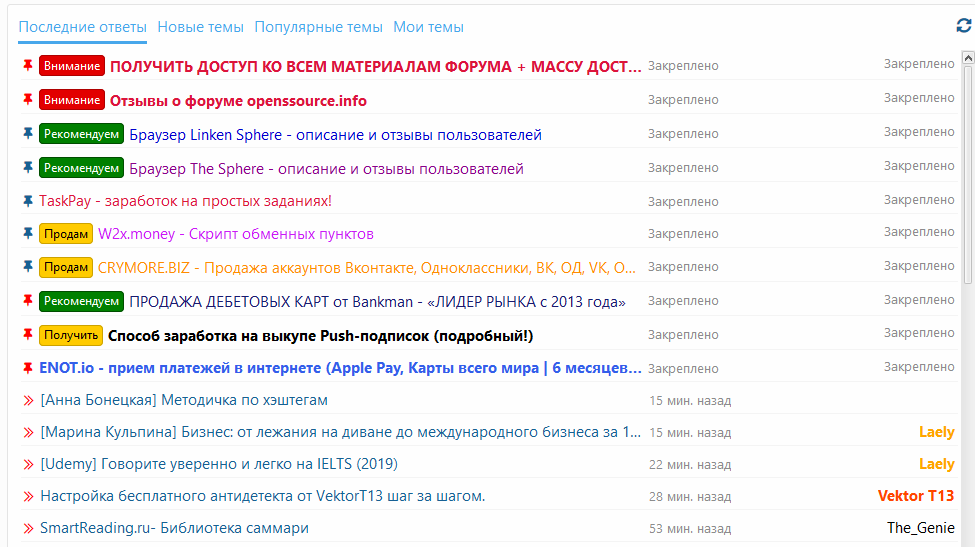Open The_Genie user profile
Screen dimensions: 975x547
tap(921, 528)
